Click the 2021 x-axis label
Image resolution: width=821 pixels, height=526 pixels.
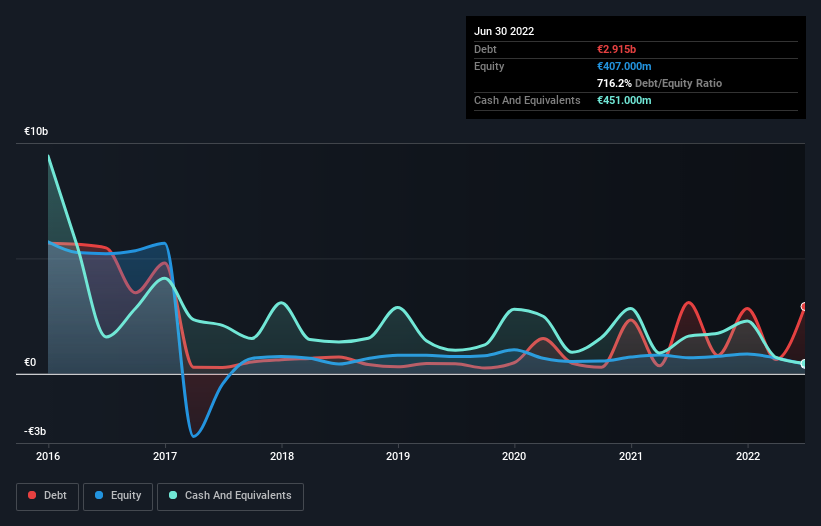click(631, 456)
